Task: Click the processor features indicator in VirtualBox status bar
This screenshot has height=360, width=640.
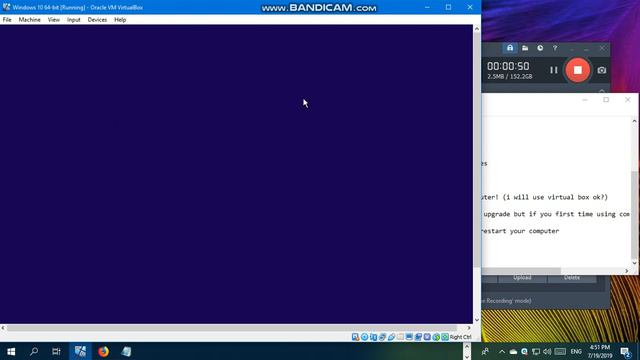Action: click(427, 337)
